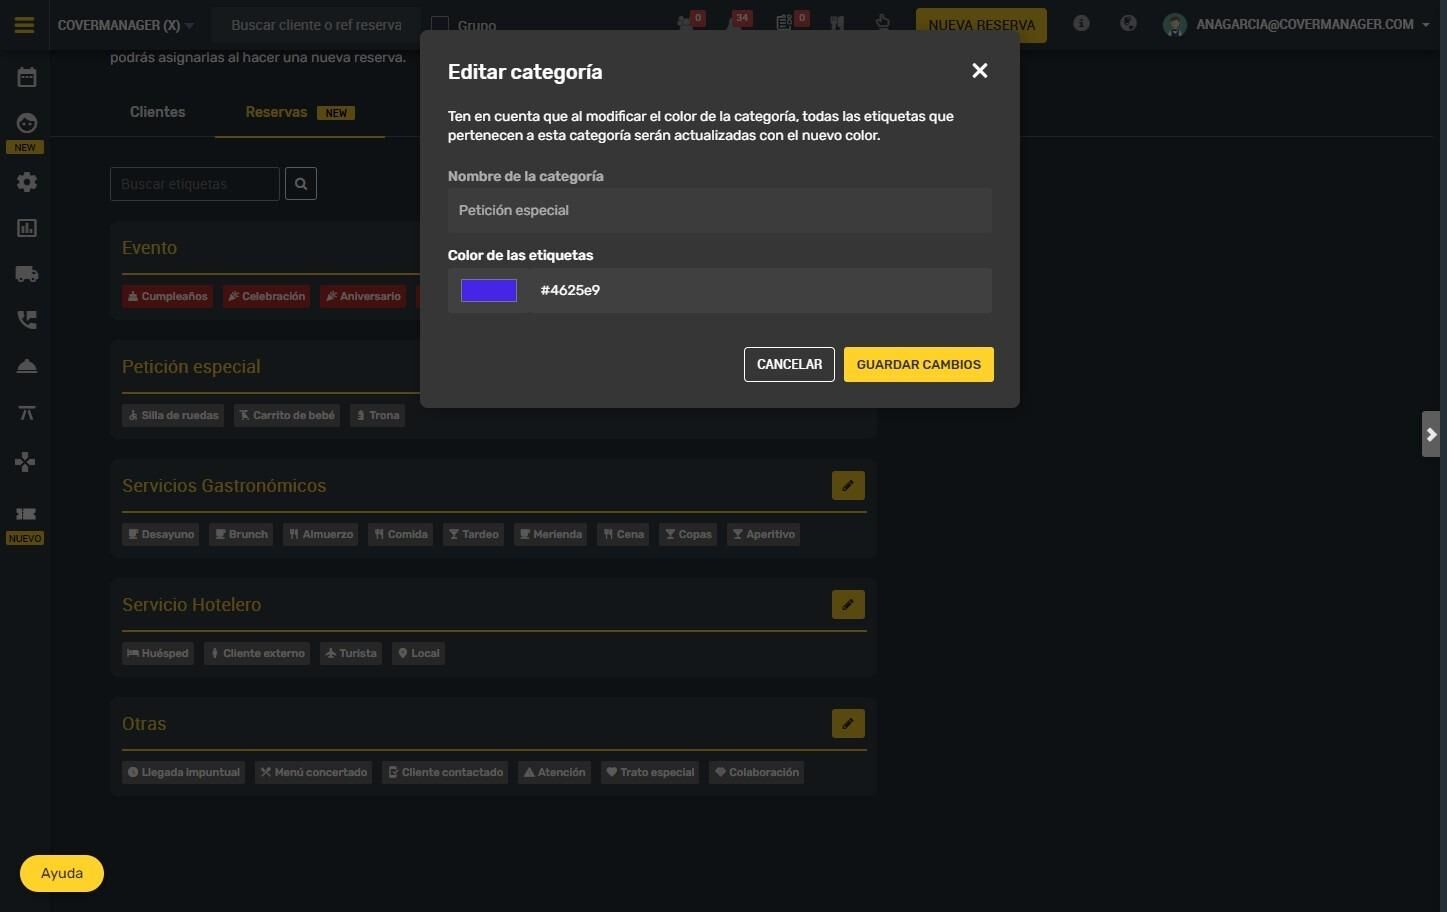Click the info icon in top bar
This screenshot has width=1447, height=912.
coord(1081,23)
